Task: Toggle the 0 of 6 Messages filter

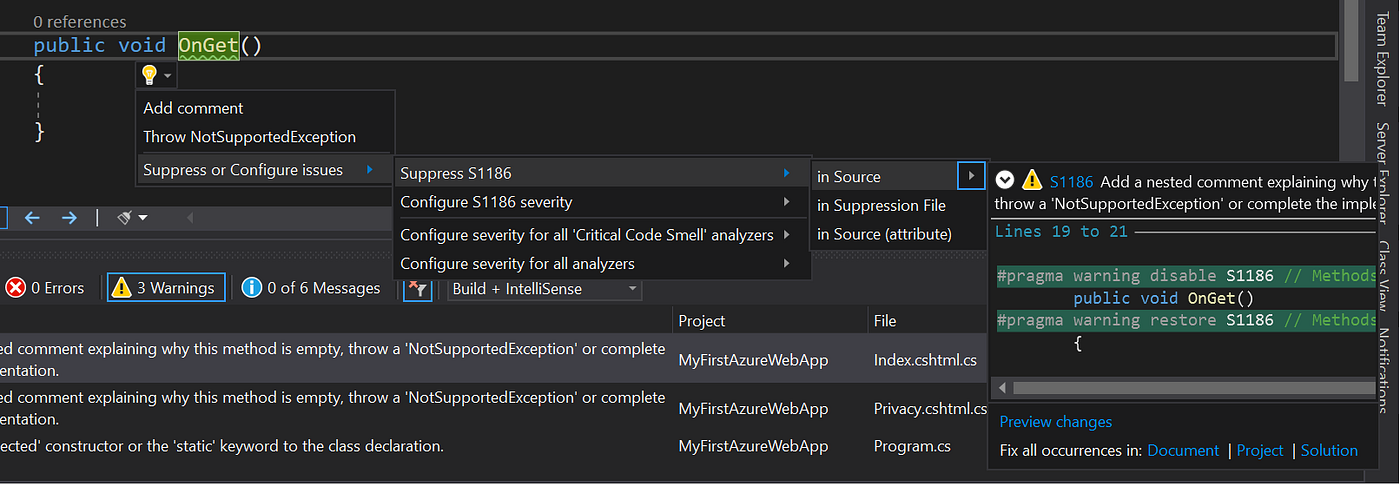Action: (311, 288)
